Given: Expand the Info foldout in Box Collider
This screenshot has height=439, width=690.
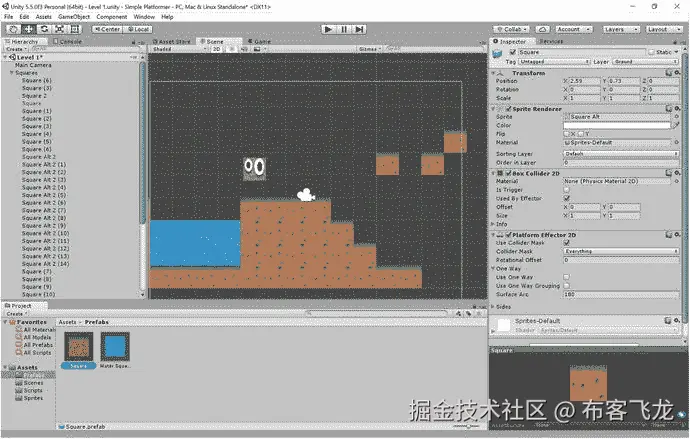Looking at the screenshot, I should (x=493, y=224).
